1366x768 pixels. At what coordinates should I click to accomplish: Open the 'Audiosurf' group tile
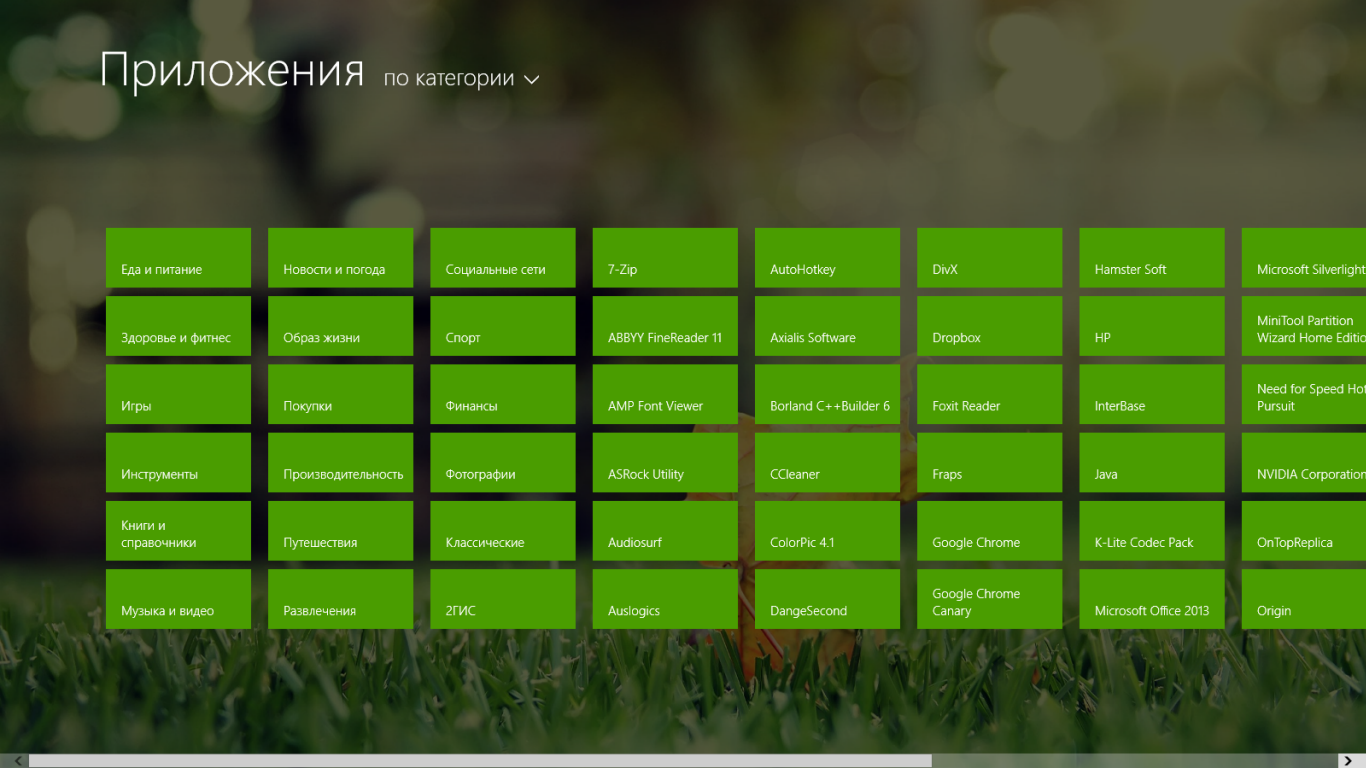click(x=665, y=531)
